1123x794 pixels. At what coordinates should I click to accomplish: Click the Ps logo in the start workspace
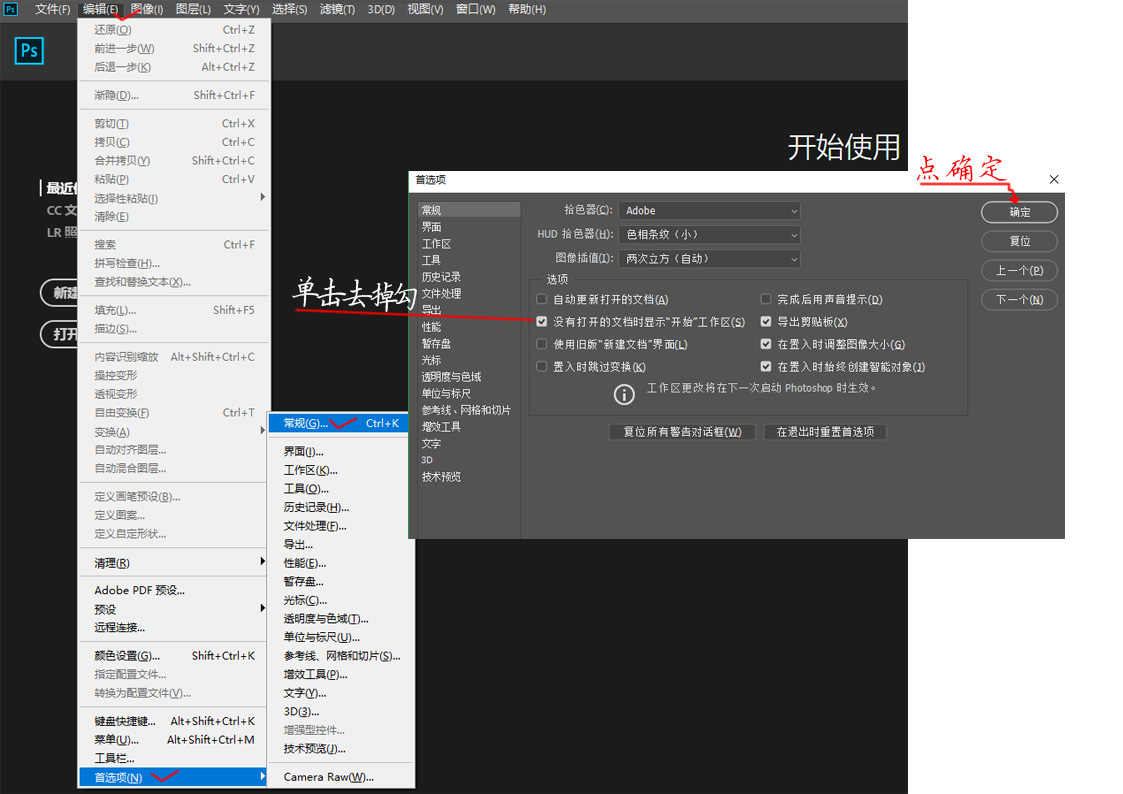(x=29, y=51)
